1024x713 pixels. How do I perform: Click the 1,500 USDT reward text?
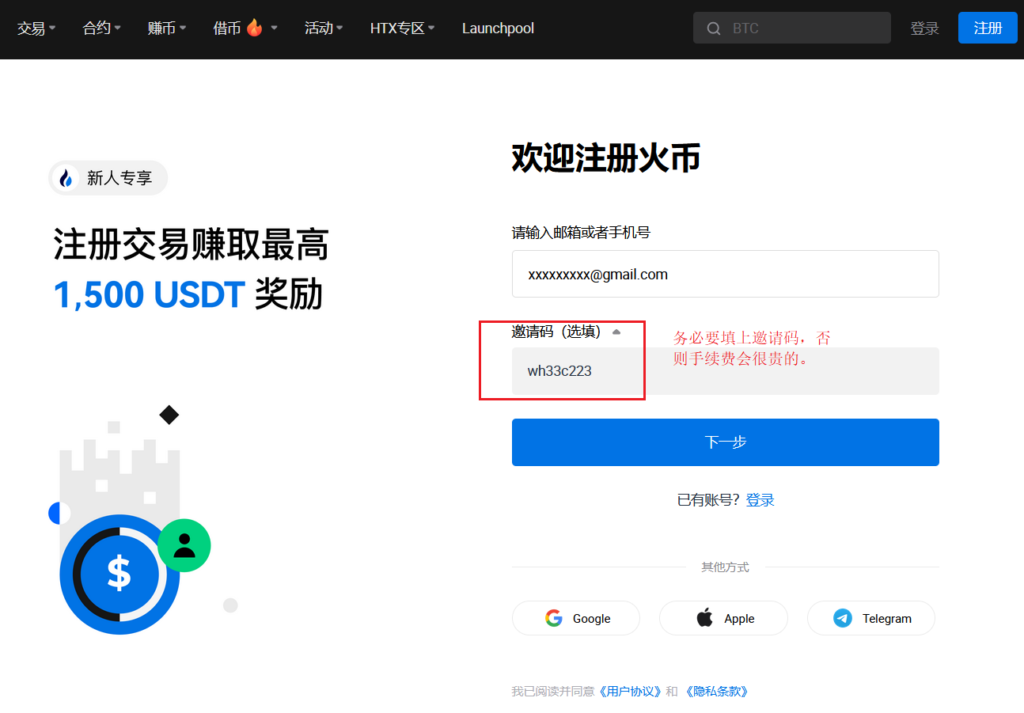(x=149, y=294)
